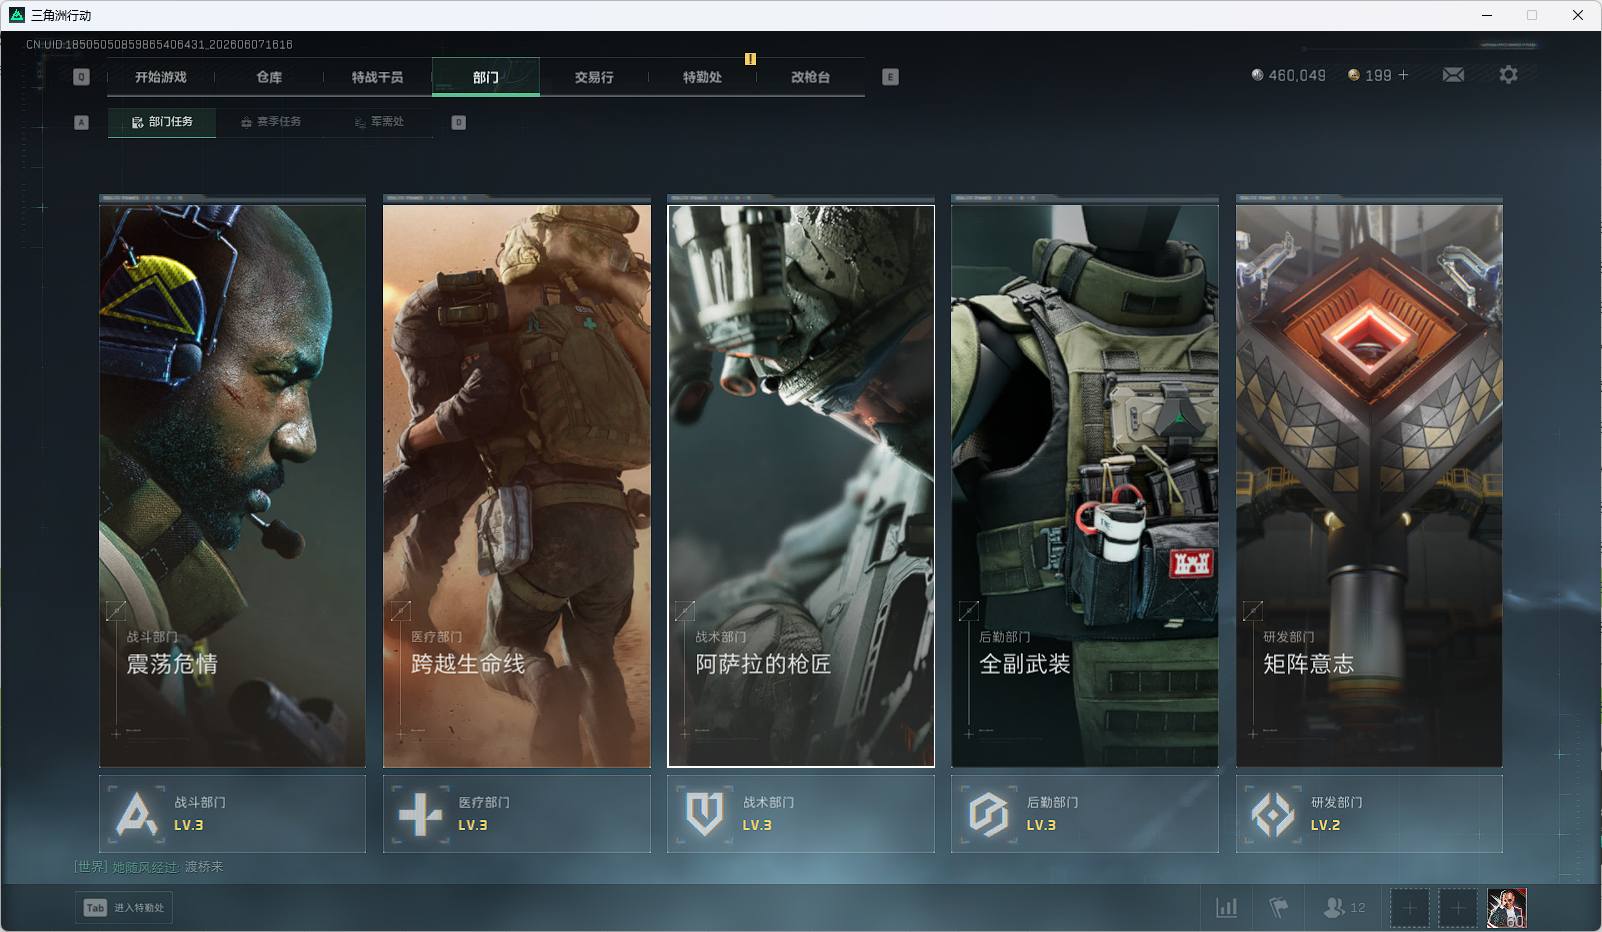Minimize the 三角洲行动 window

(x=1486, y=15)
